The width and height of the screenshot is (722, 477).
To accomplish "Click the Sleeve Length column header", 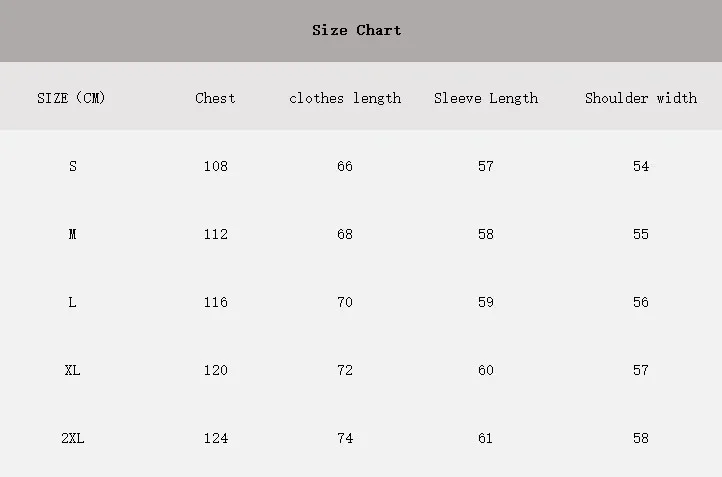I will coord(486,99).
